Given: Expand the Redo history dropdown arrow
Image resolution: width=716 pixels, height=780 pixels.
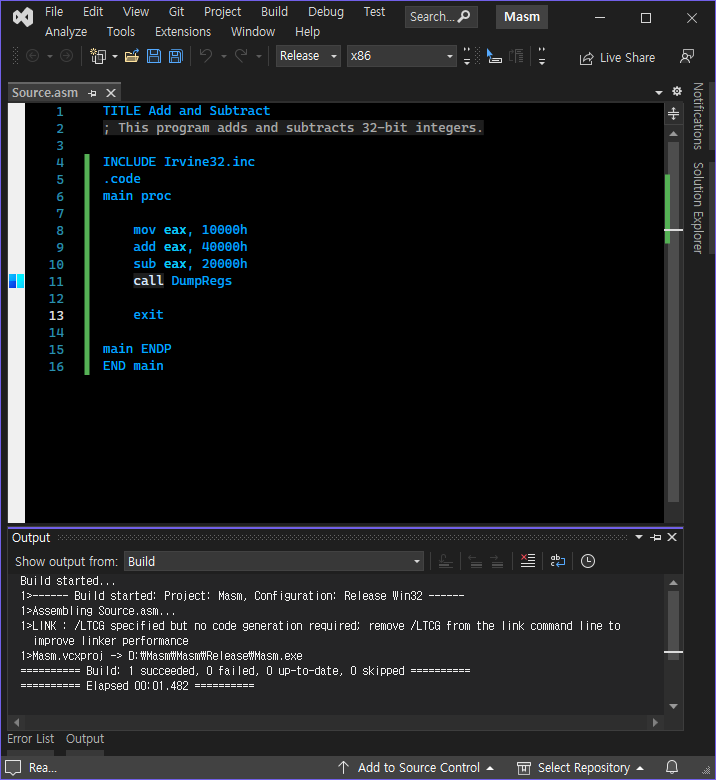Looking at the screenshot, I should (259, 56).
